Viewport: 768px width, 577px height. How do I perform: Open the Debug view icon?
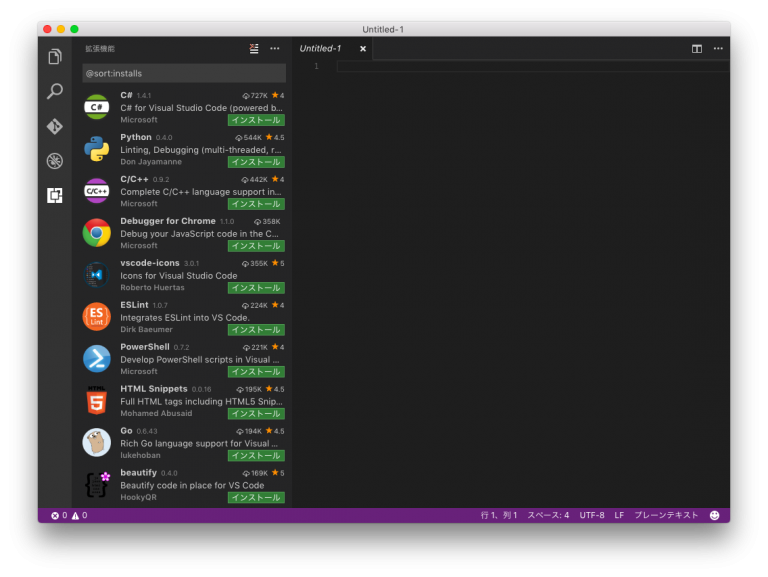(55, 161)
